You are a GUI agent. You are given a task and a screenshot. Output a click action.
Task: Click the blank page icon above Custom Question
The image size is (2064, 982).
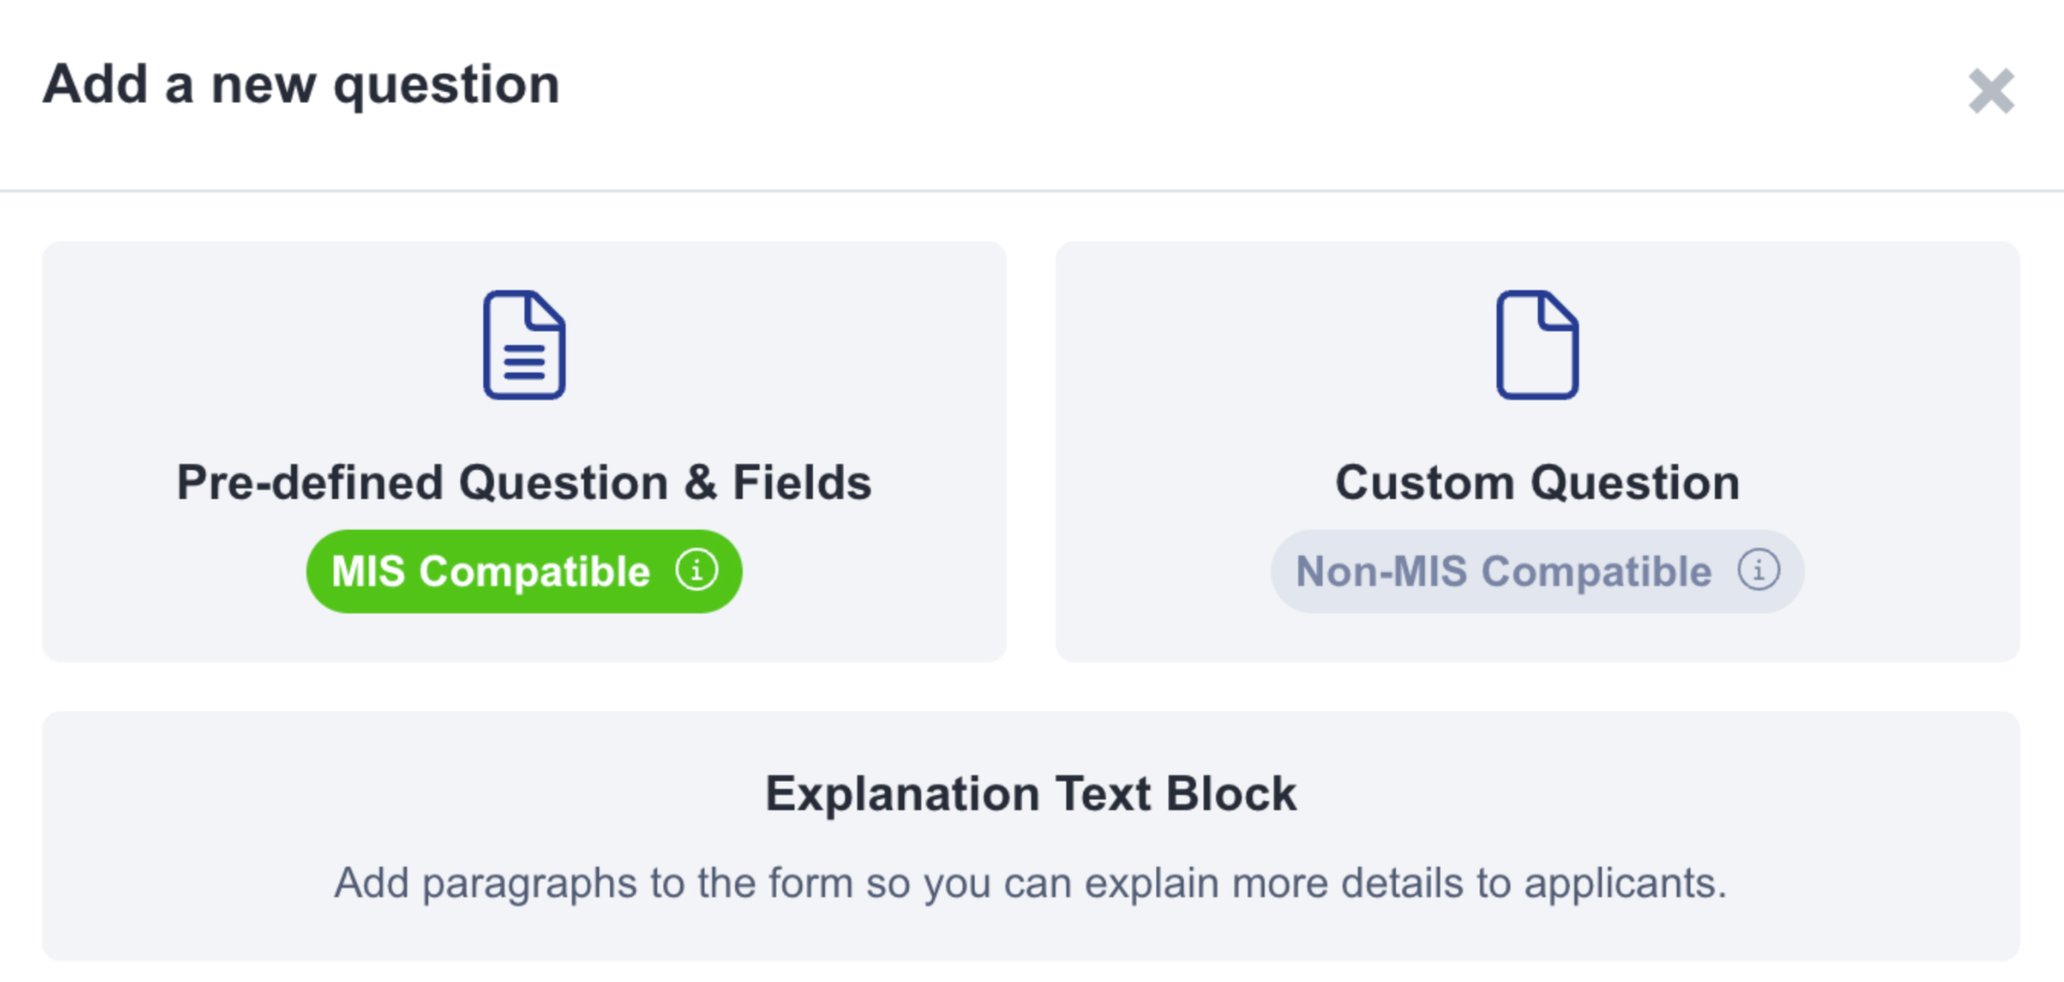pyautogui.click(x=1537, y=344)
